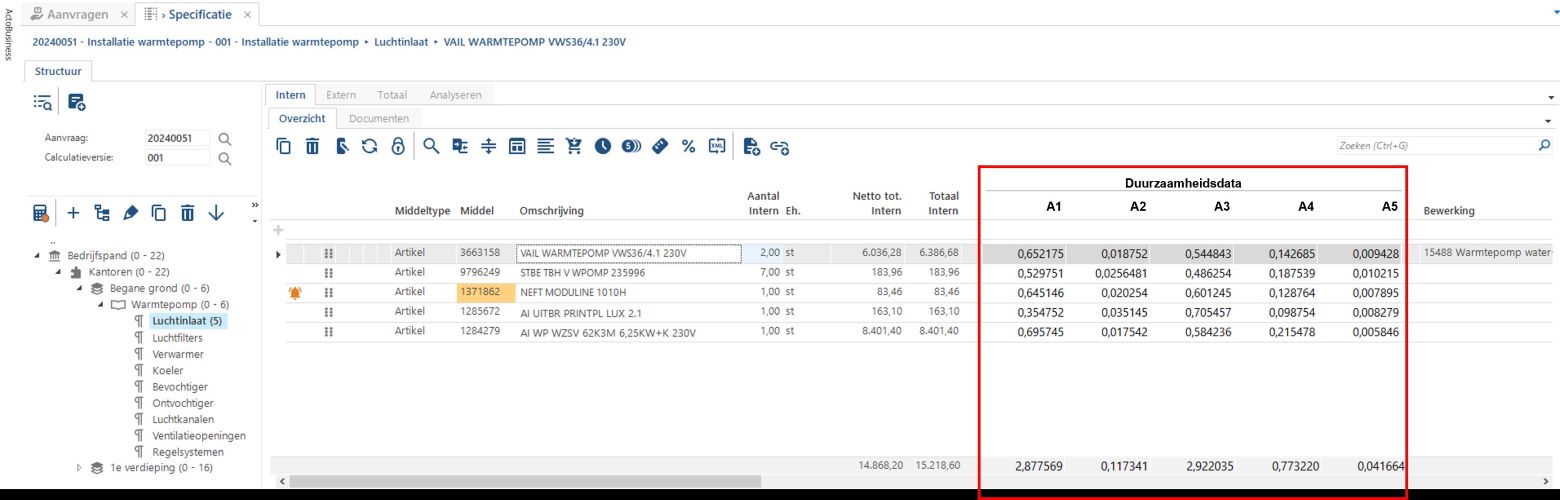
Task: Click the shopping cart icon in toolbar
Action: click(x=574, y=146)
